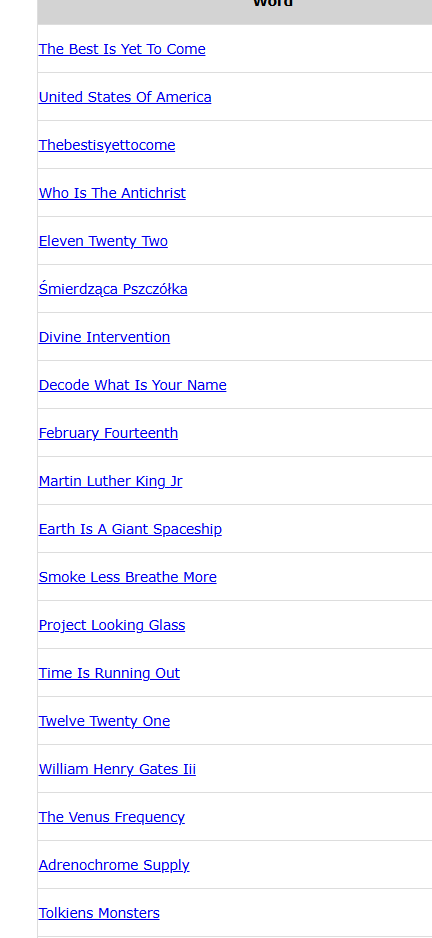Click the Martin Luther King Jr link
The width and height of the screenshot is (432, 938).
111,481
